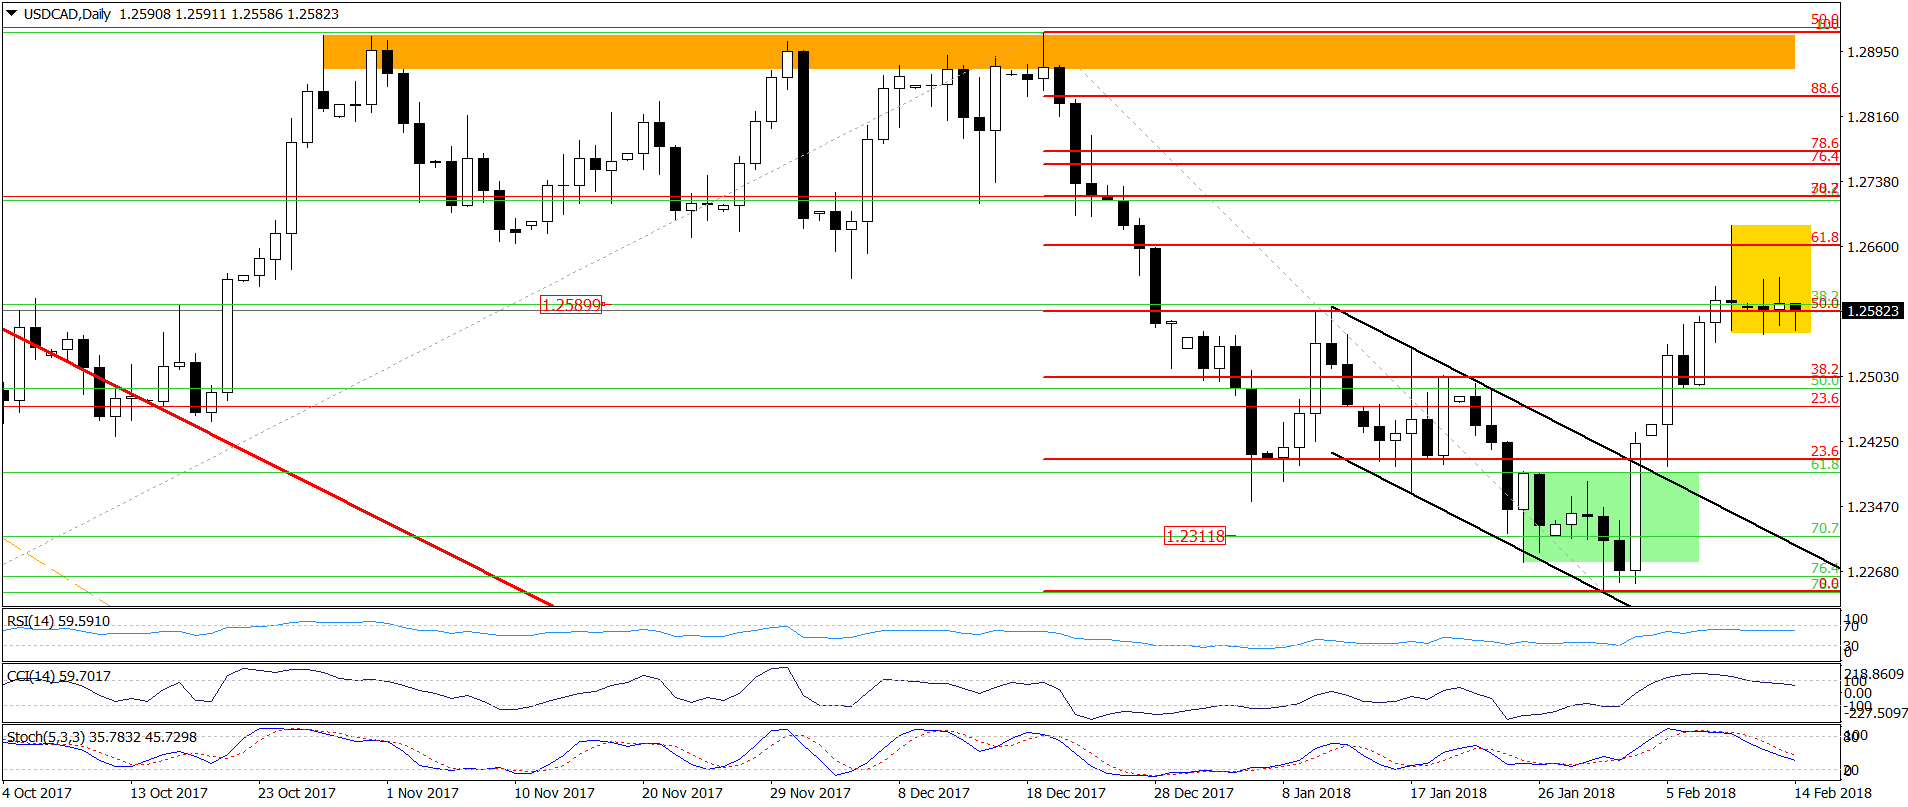Click the 26 Jan 2018 date label

point(1576,793)
